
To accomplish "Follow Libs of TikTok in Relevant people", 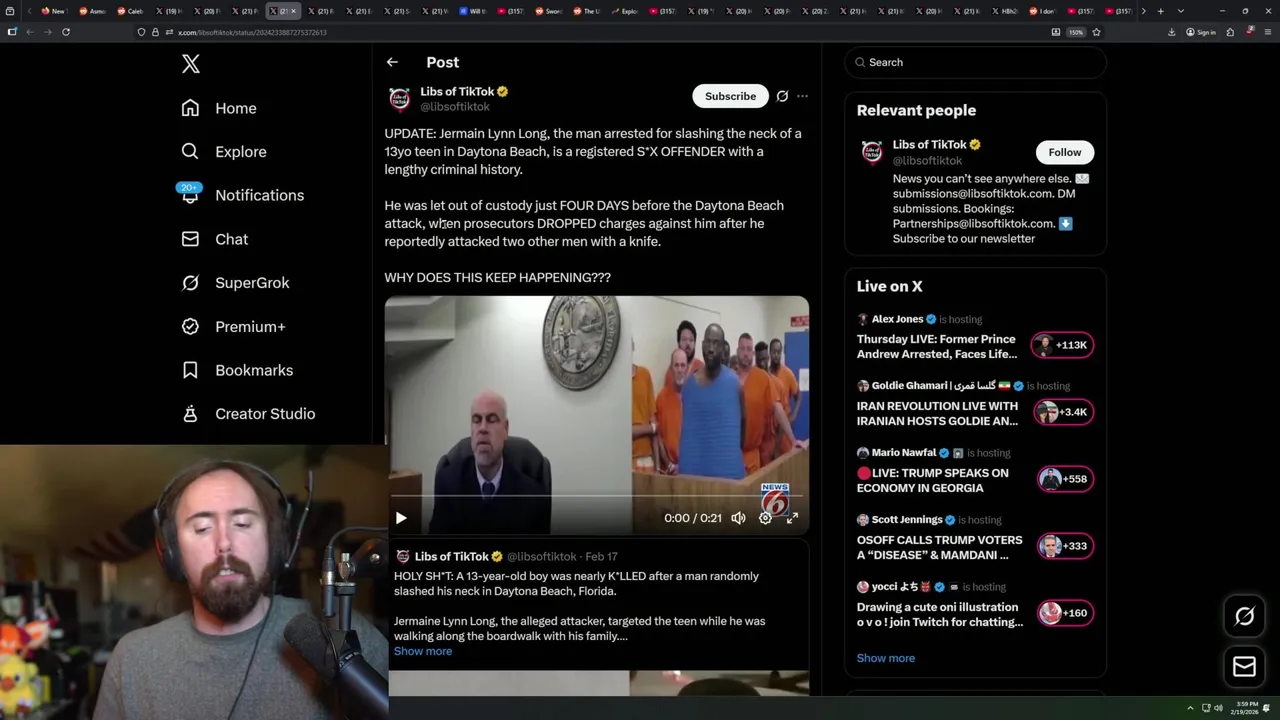I will click(1065, 152).
